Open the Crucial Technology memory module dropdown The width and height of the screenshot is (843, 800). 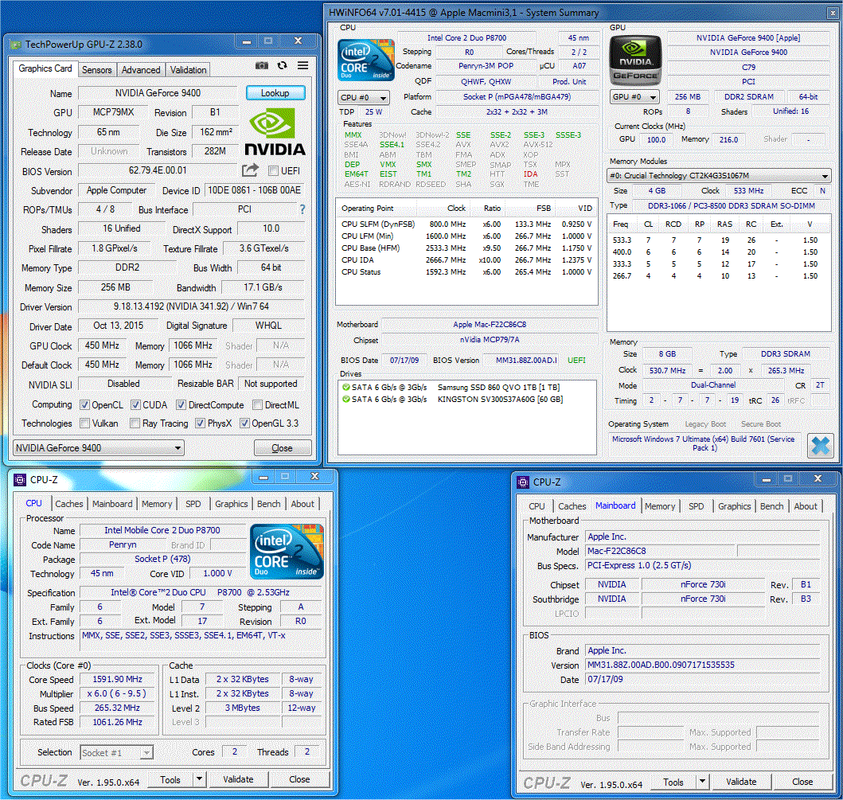point(719,175)
